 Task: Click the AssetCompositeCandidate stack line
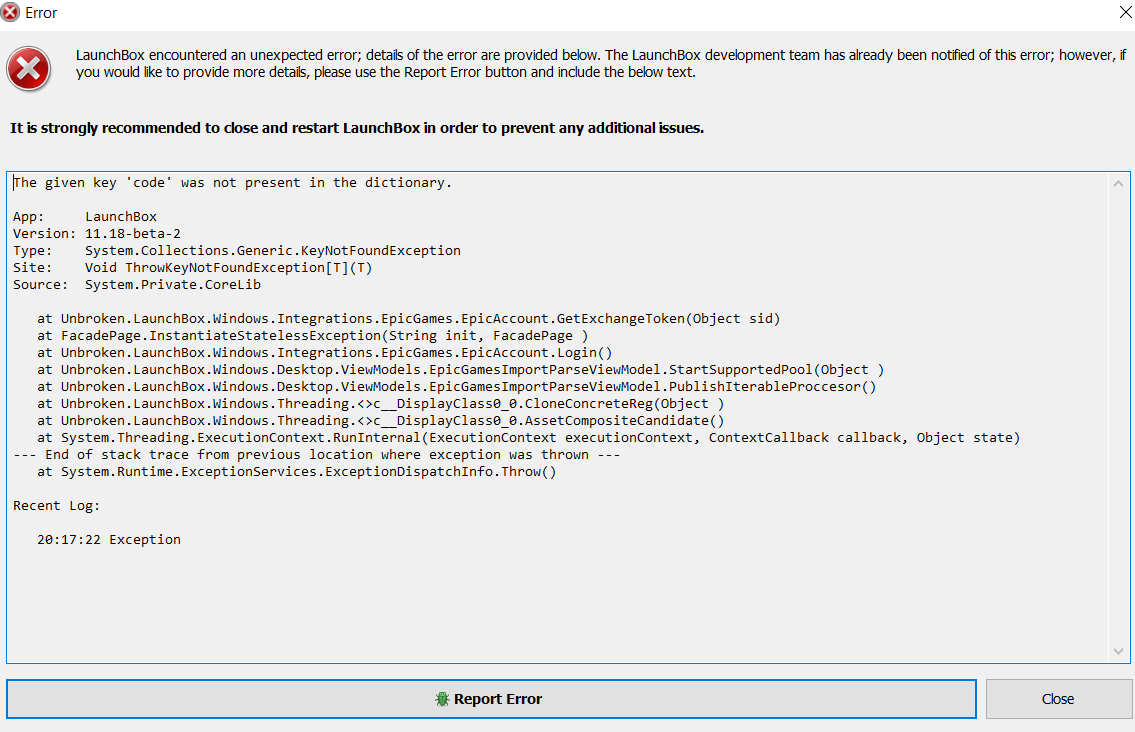coord(381,421)
